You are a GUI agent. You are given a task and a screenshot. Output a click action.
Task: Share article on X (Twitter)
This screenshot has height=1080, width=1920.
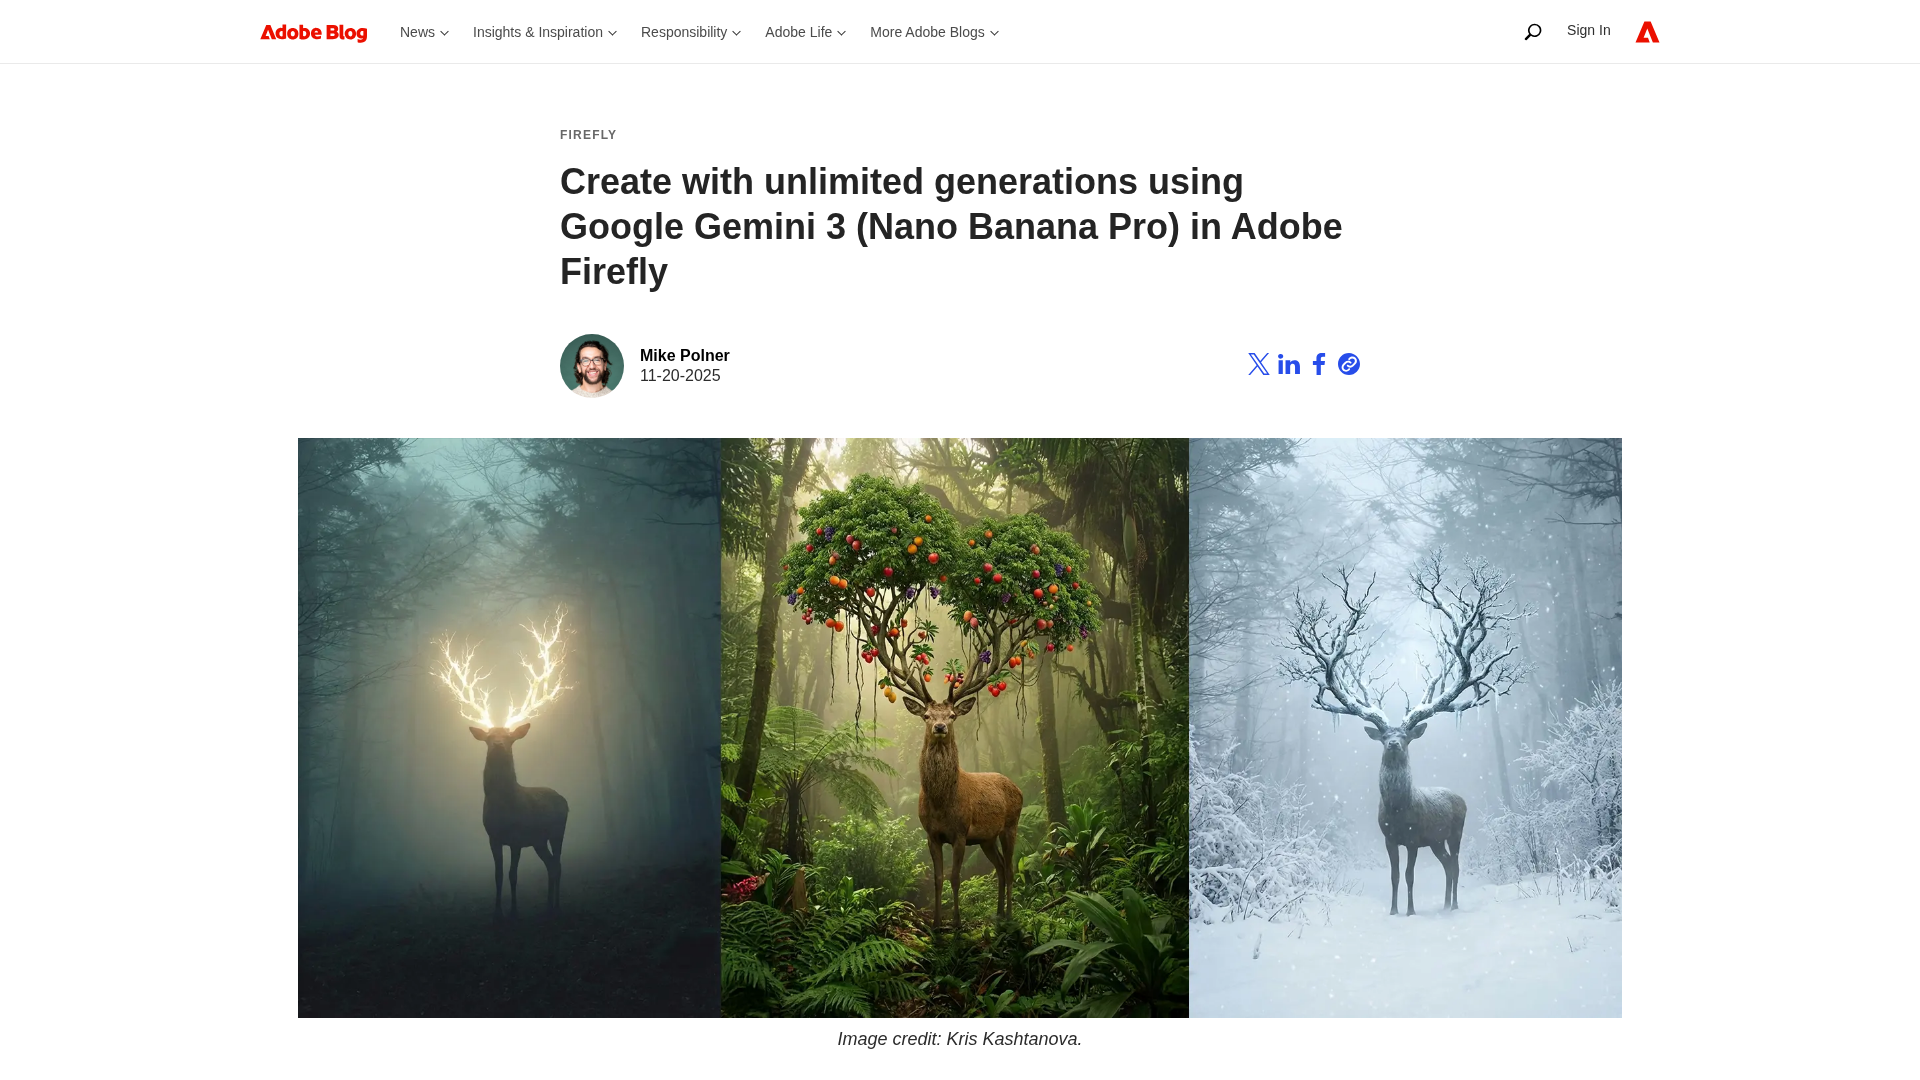point(1258,364)
